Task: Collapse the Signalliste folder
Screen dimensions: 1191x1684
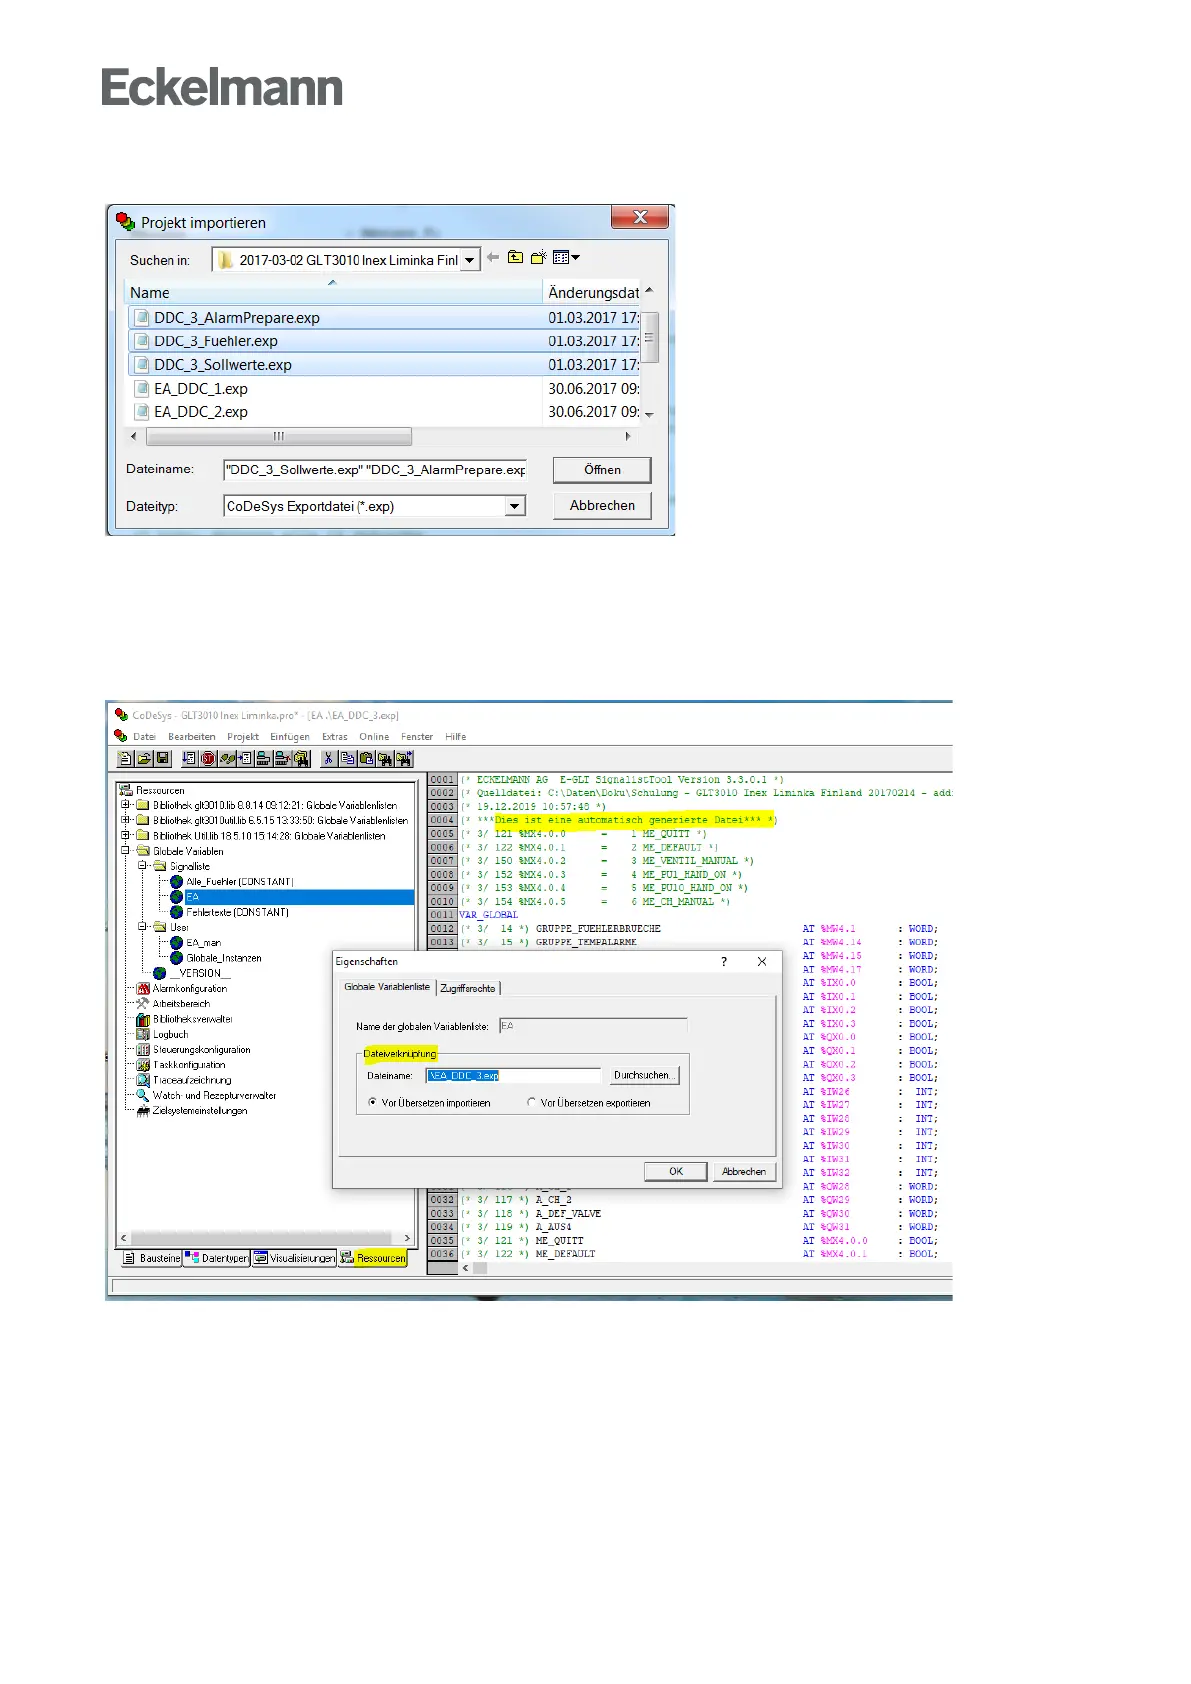Action: pos(143,866)
